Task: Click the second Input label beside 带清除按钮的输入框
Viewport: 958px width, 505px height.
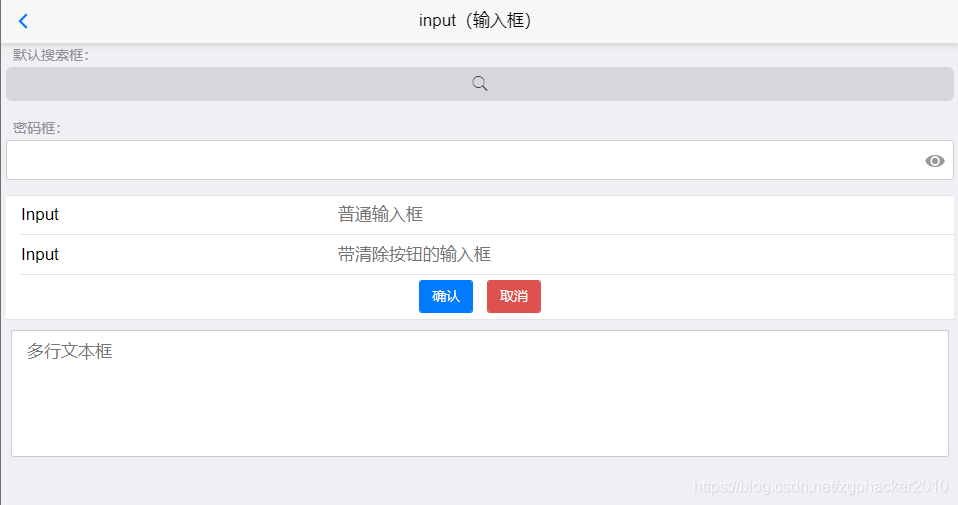Action: pyautogui.click(x=40, y=254)
